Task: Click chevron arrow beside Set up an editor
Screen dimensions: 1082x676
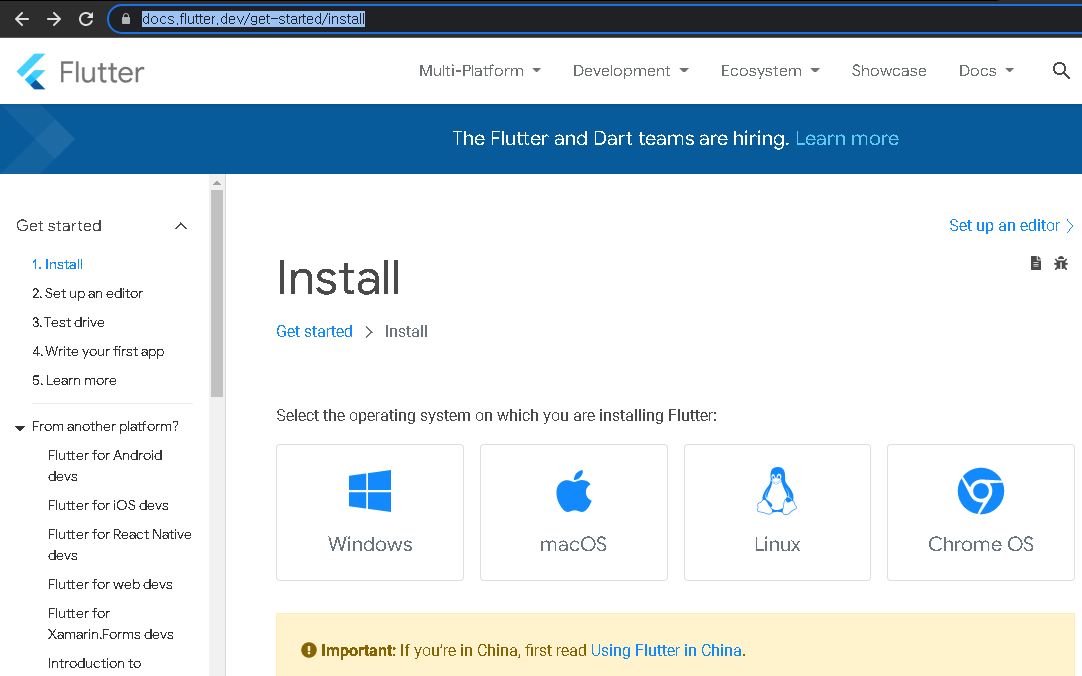Action: coord(1070,226)
